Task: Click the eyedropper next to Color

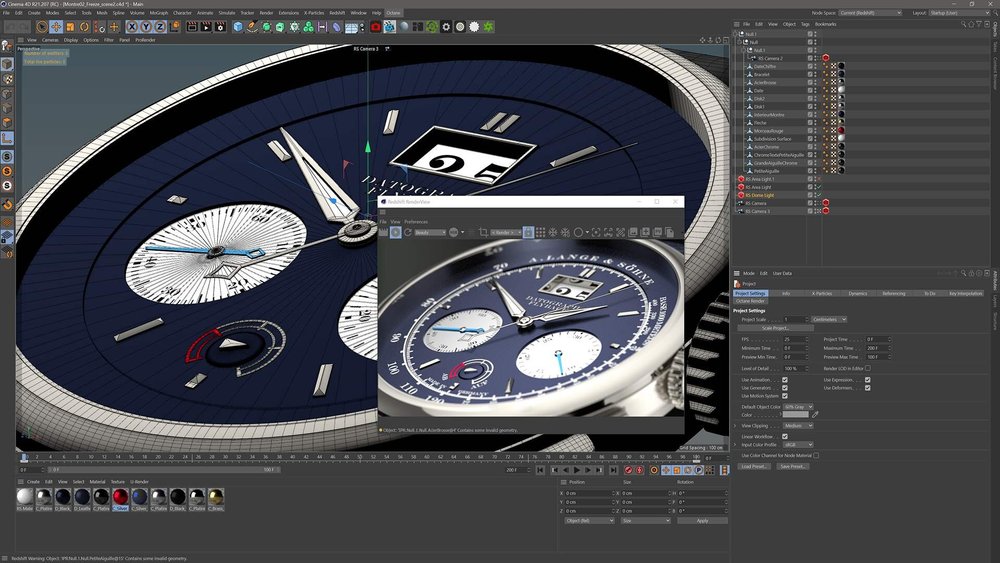Action: click(815, 415)
